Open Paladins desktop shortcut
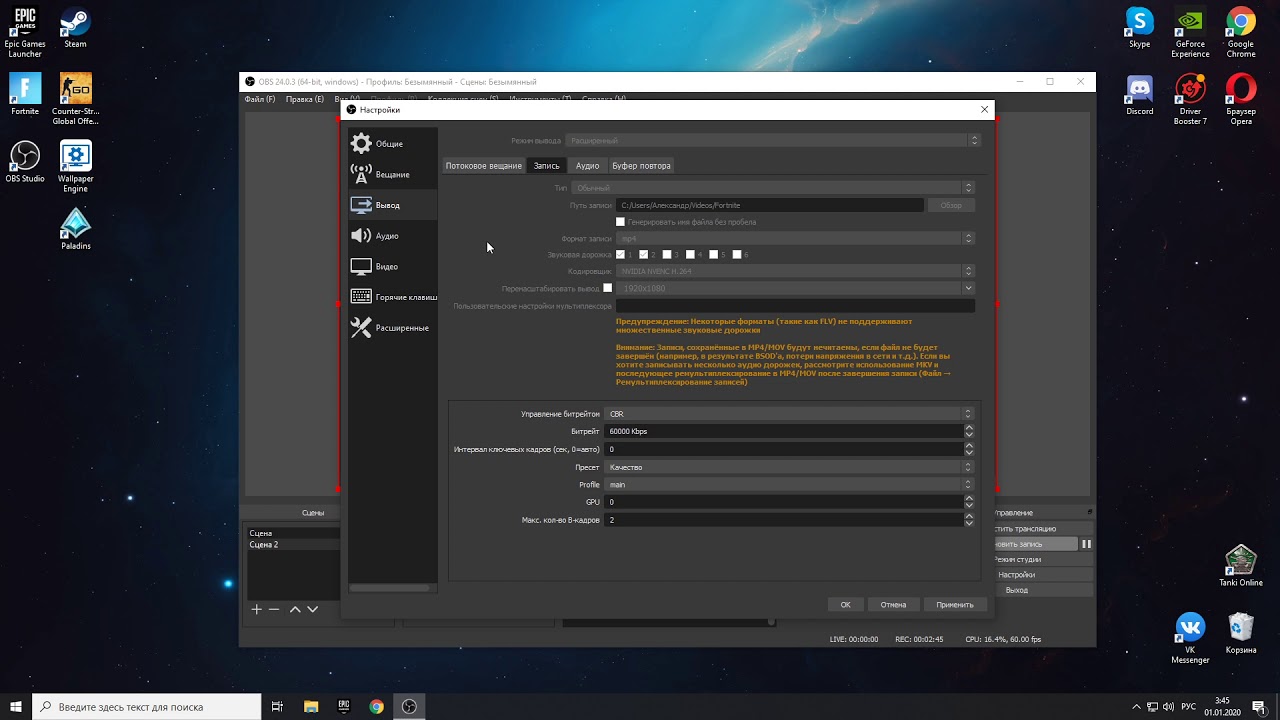 point(75,229)
